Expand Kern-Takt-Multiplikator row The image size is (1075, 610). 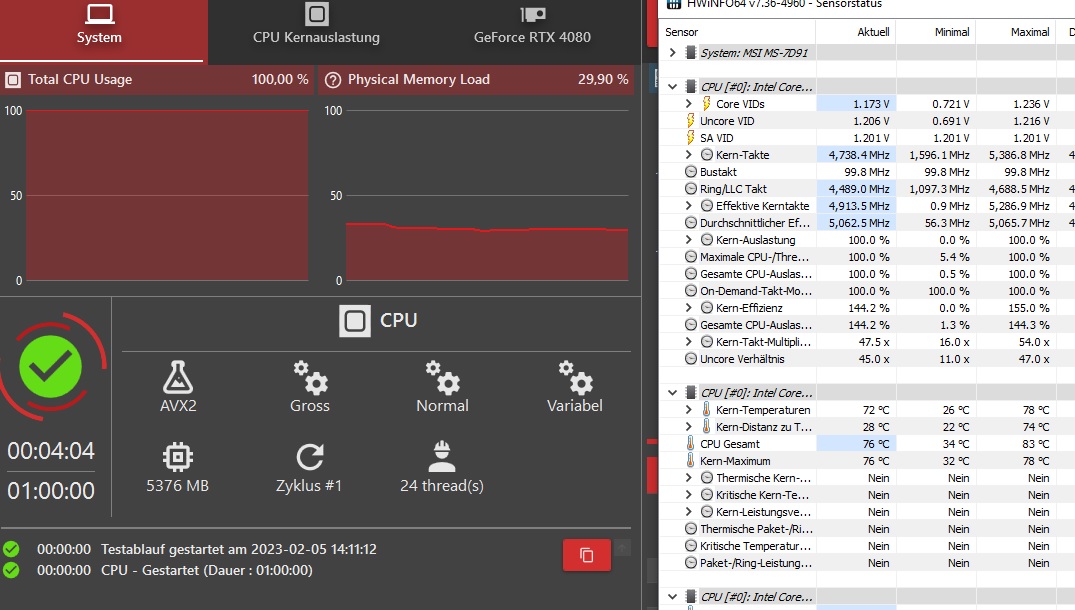pos(689,341)
